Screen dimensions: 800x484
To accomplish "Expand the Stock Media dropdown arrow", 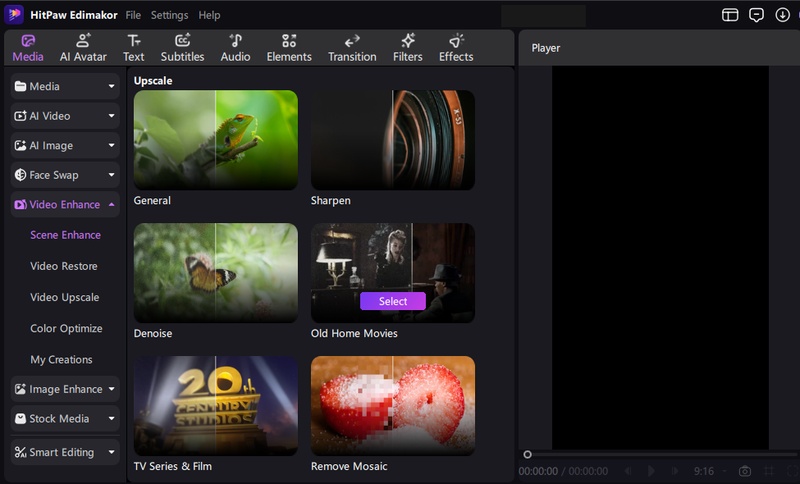I will coord(111,419).
